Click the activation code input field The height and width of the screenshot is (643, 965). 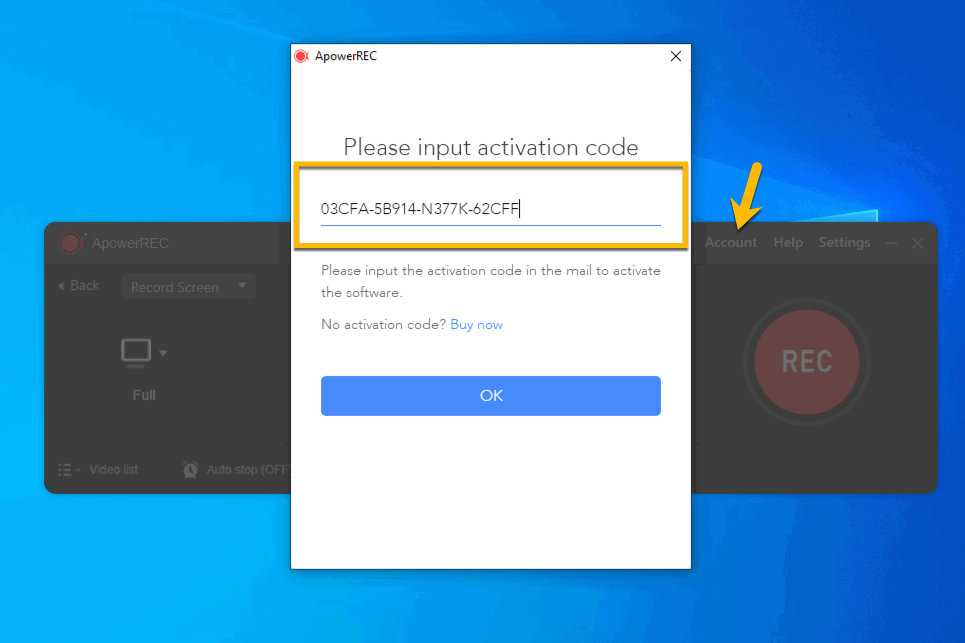490,209
